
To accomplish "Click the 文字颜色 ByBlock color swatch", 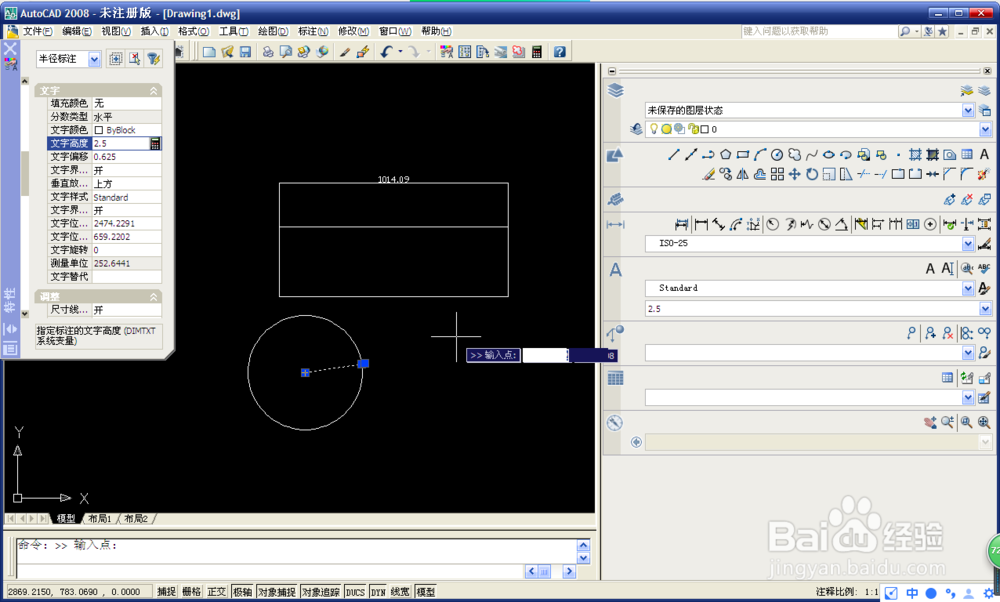I will coord(99,130).
